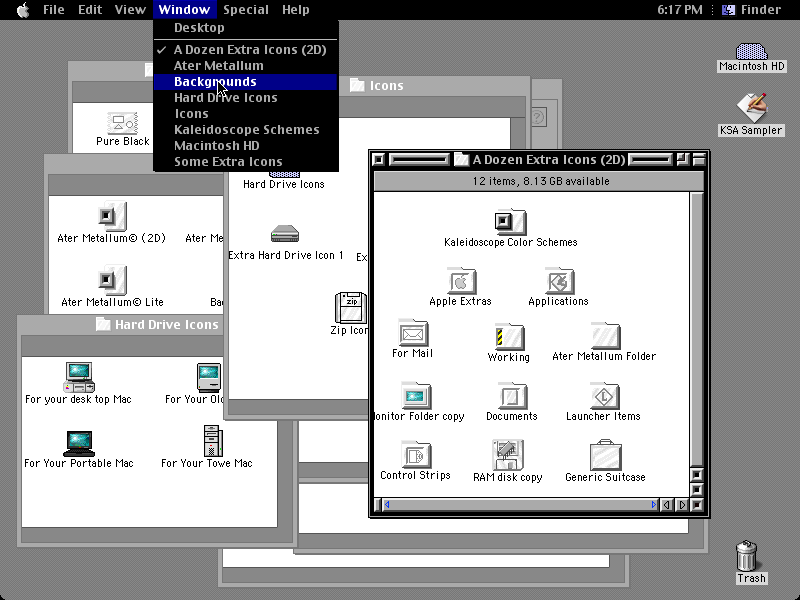Click the vertical scroll up arrow
This screenshot has width=800, height=600.
pyautogui.click(x=697, y=475)
